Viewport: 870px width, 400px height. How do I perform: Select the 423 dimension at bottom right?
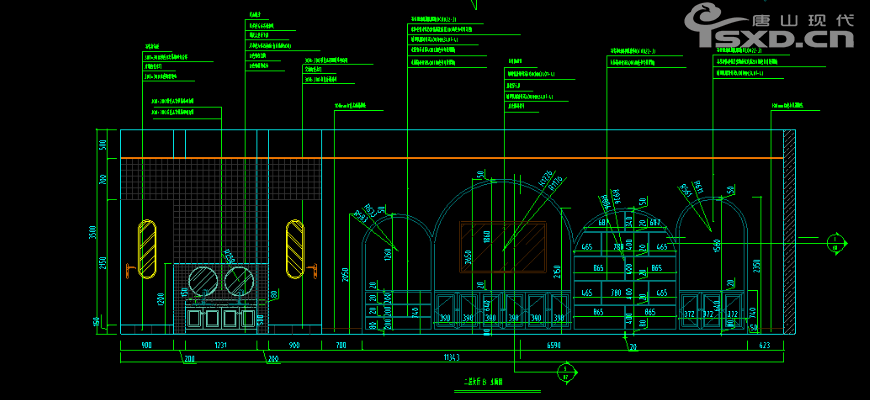tap(764, 345)
